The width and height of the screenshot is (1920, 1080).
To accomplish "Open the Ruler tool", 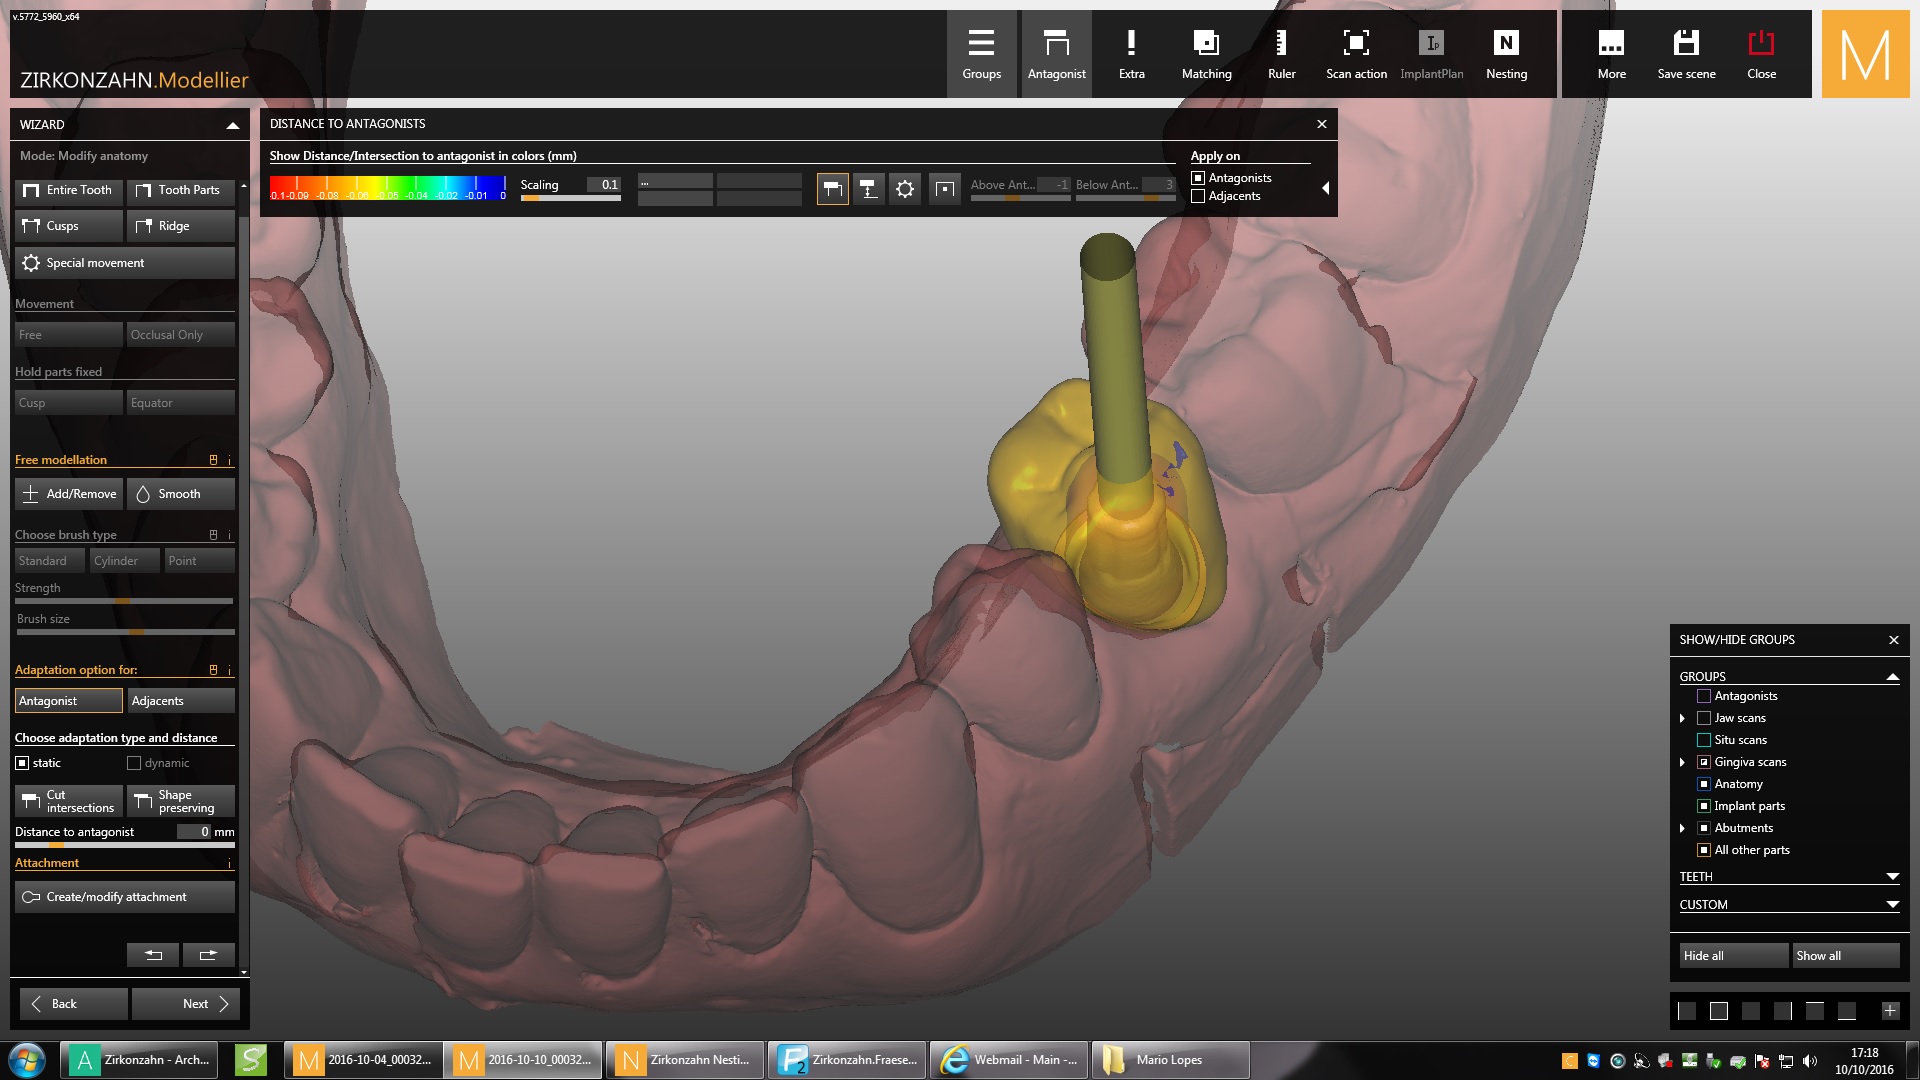I will (x=1281, y=54).
